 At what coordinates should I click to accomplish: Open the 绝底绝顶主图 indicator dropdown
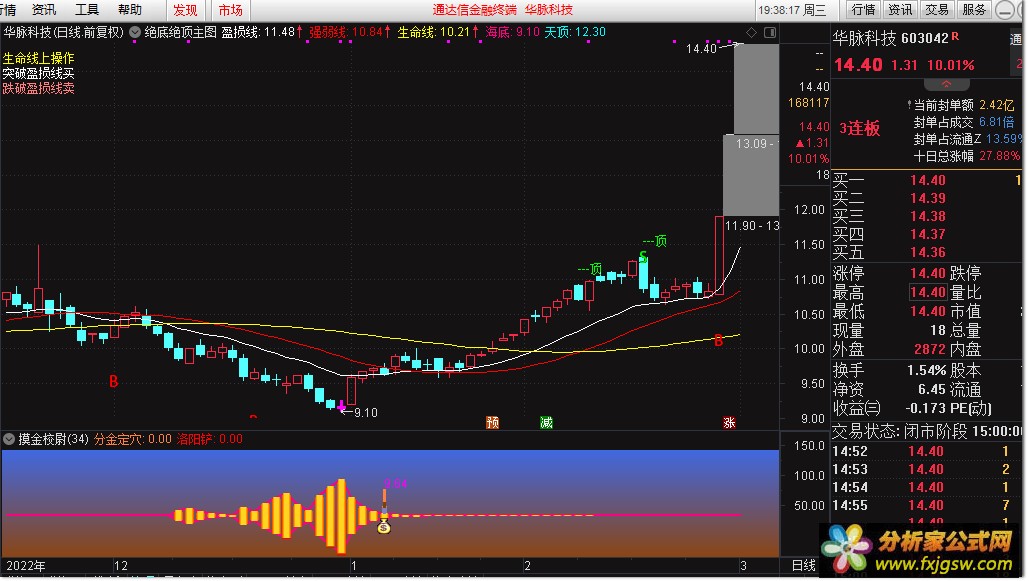click(135, 32)
